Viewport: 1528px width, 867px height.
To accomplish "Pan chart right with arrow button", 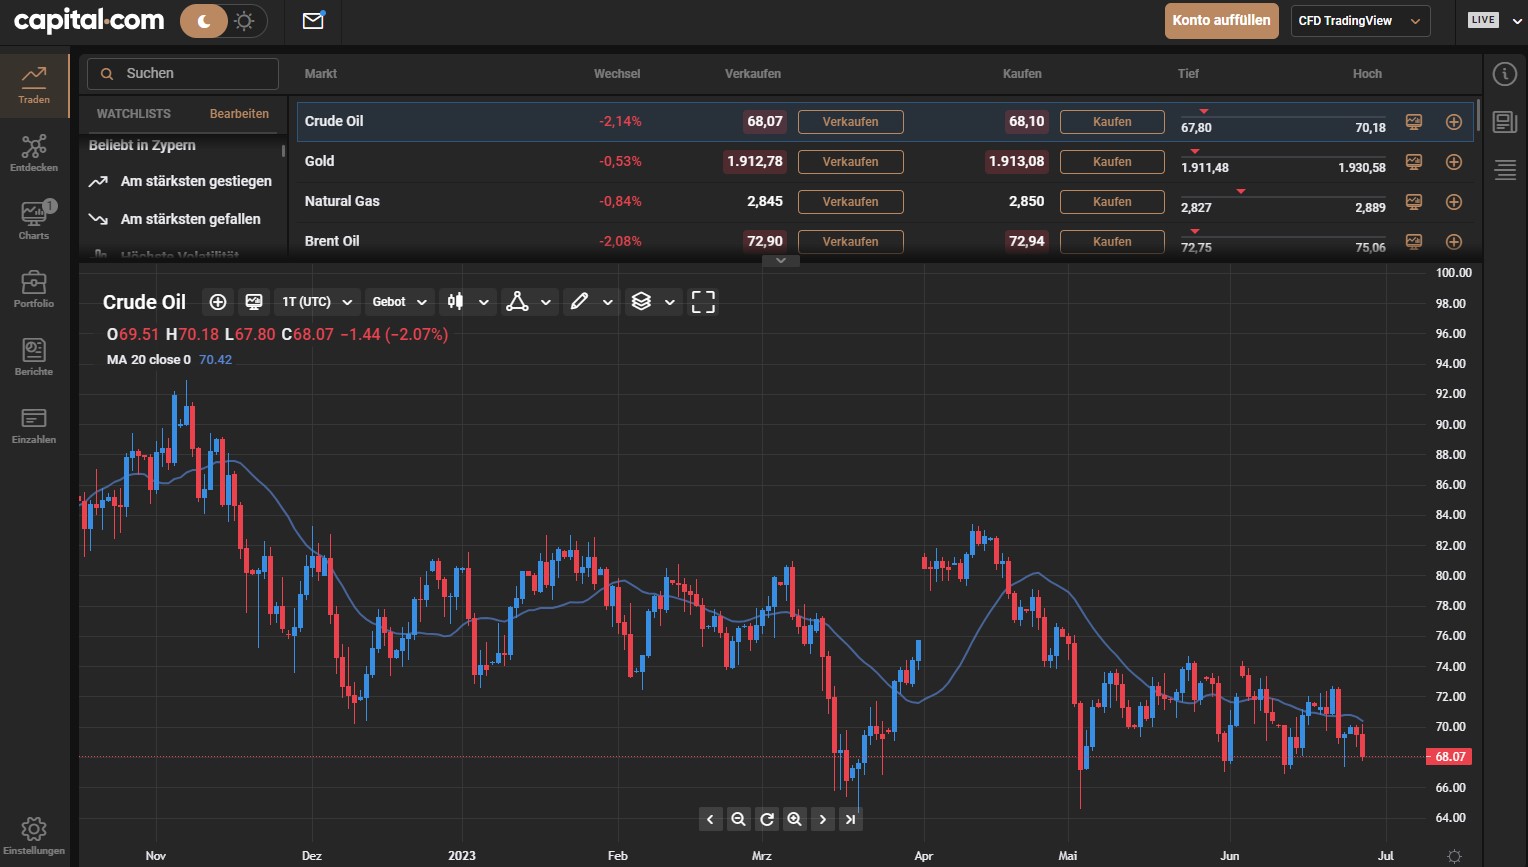I will pyautogui.click(x=823, y=819).
